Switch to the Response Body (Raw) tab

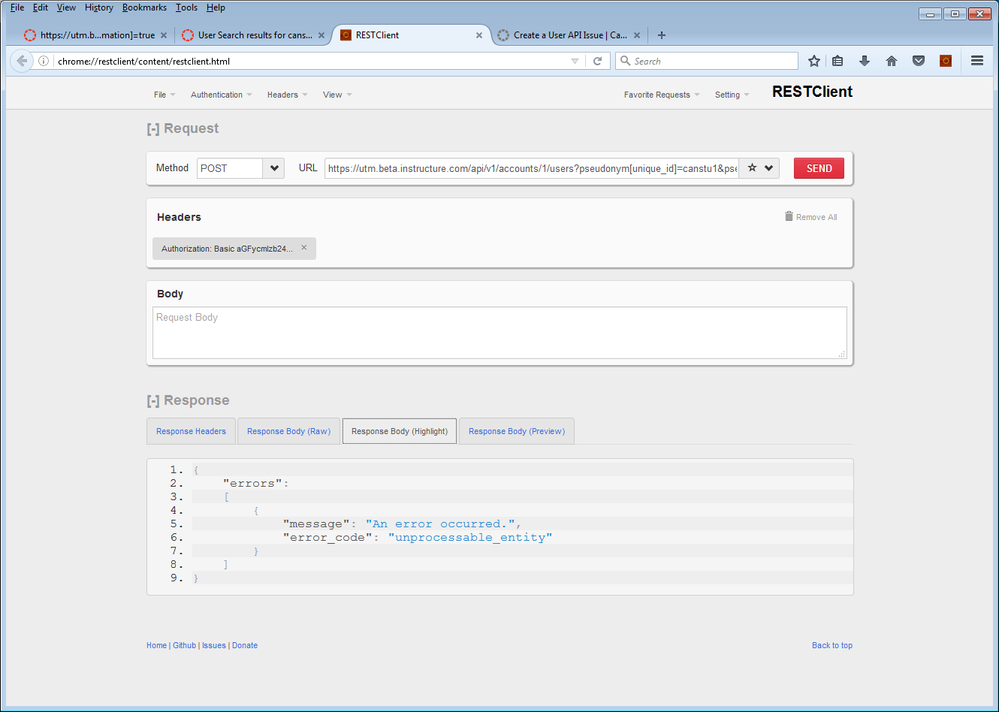289,431
